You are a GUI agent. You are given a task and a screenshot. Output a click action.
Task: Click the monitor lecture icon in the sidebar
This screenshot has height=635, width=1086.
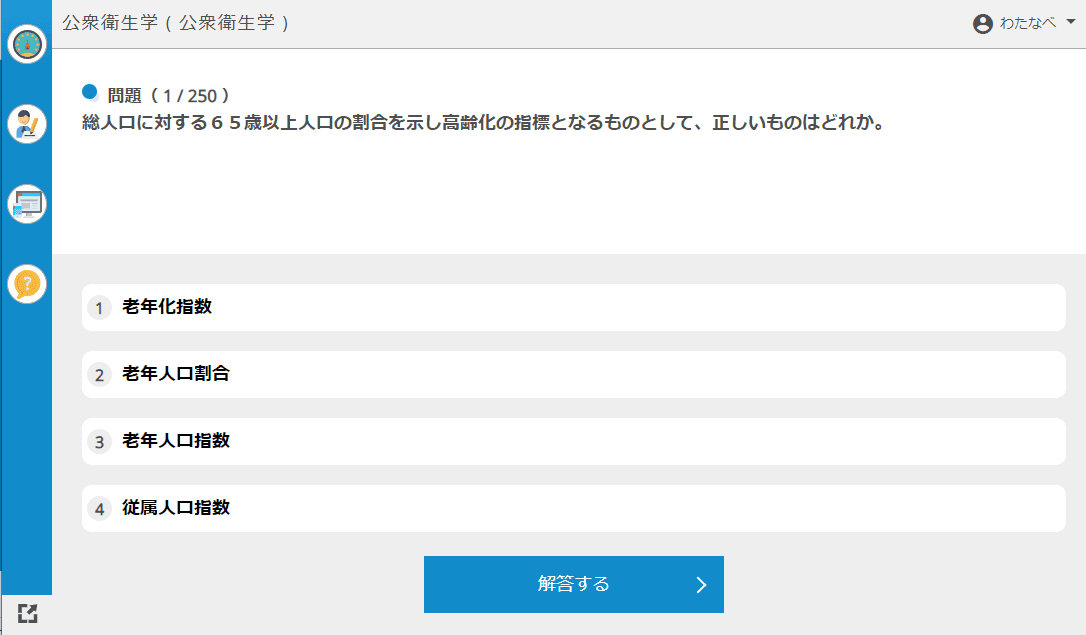tap(26, 203)
